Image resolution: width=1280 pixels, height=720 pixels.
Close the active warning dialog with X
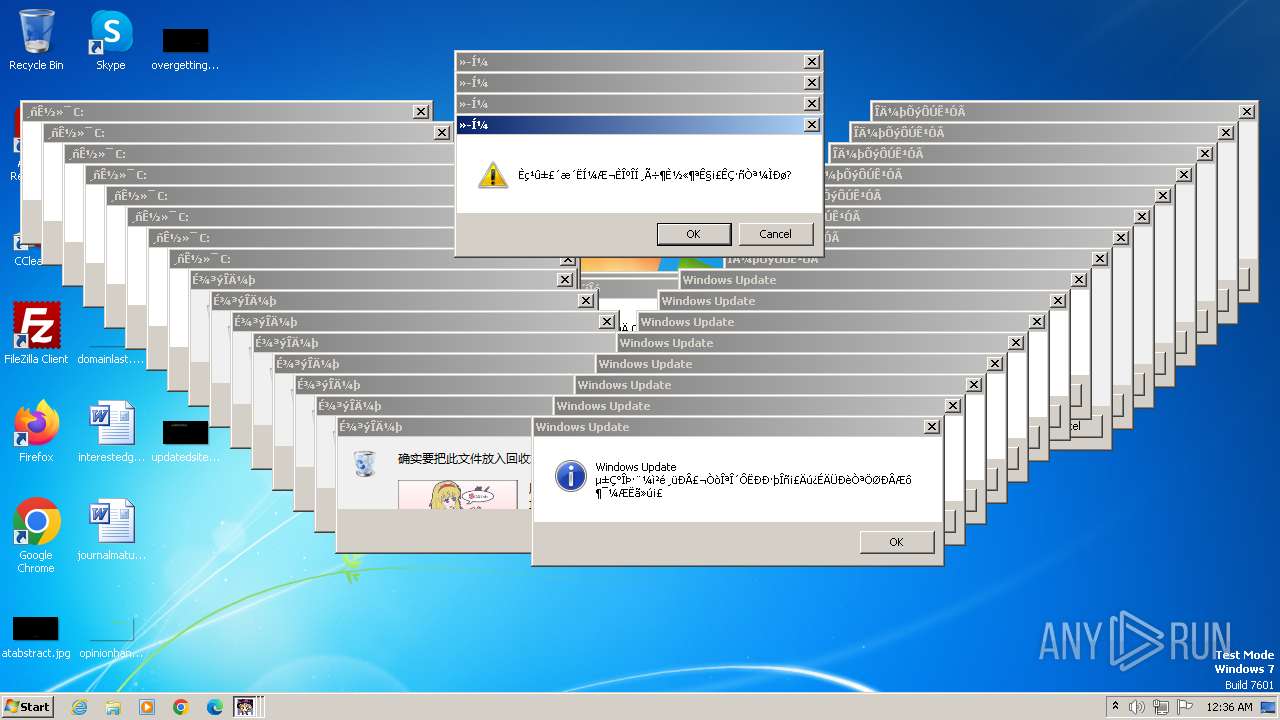click(811, 125)
